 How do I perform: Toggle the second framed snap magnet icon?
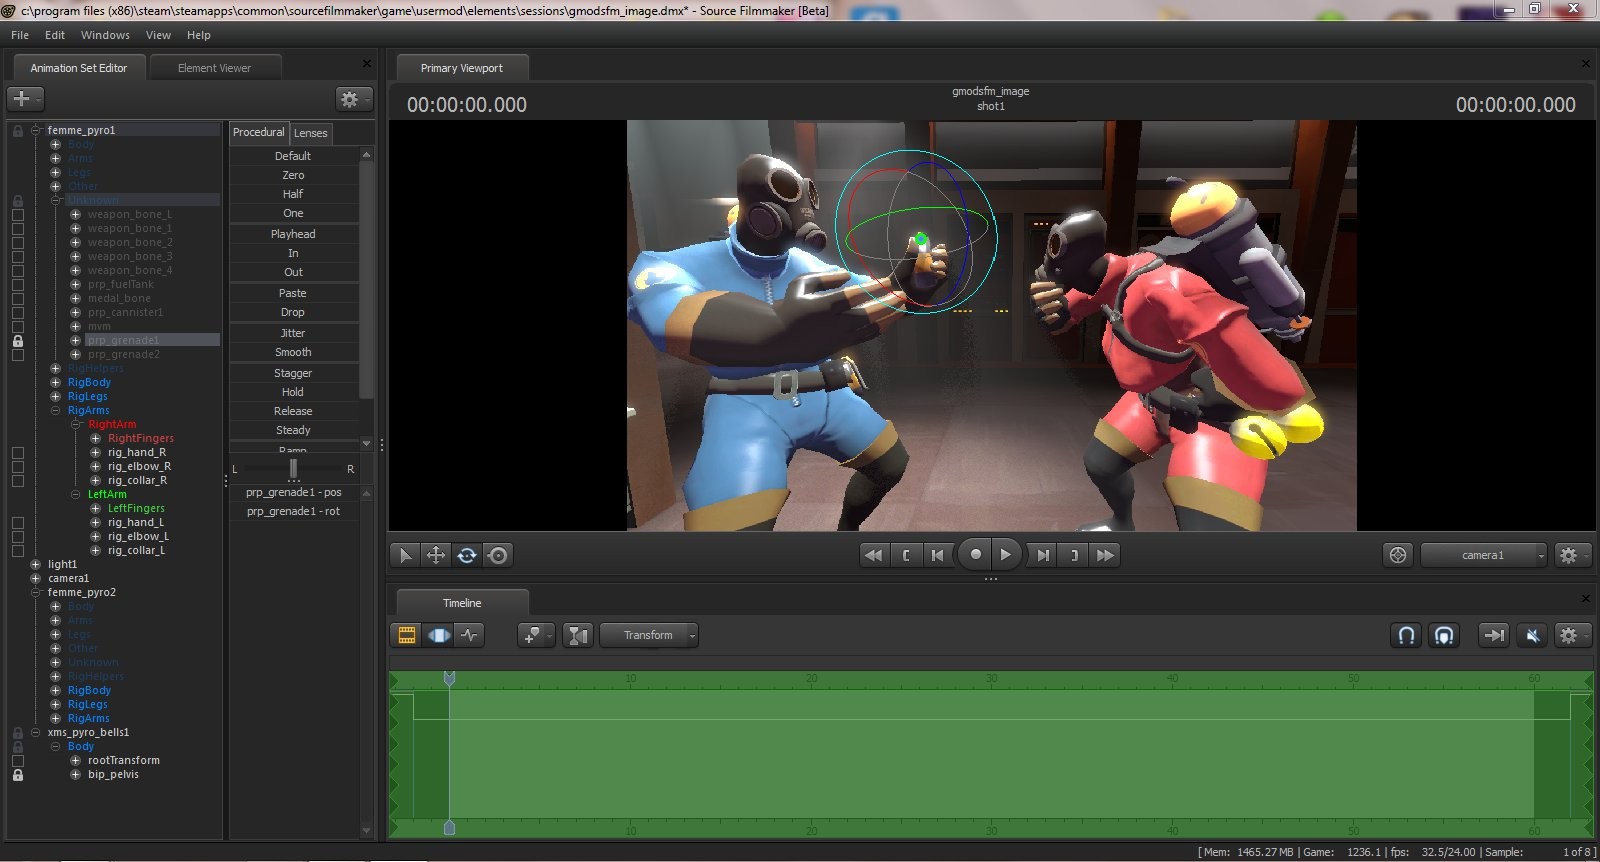coord(1444,635)
